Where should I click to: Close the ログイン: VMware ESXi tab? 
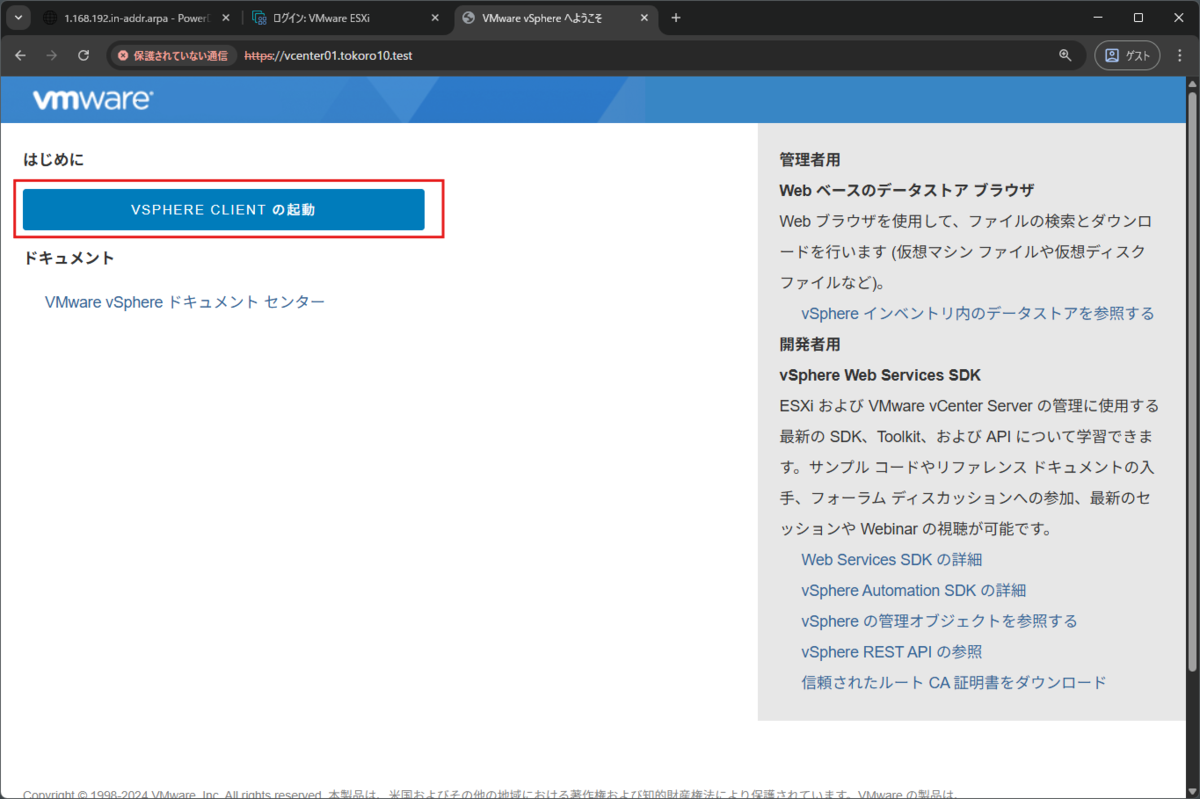(x=435, y=18)
